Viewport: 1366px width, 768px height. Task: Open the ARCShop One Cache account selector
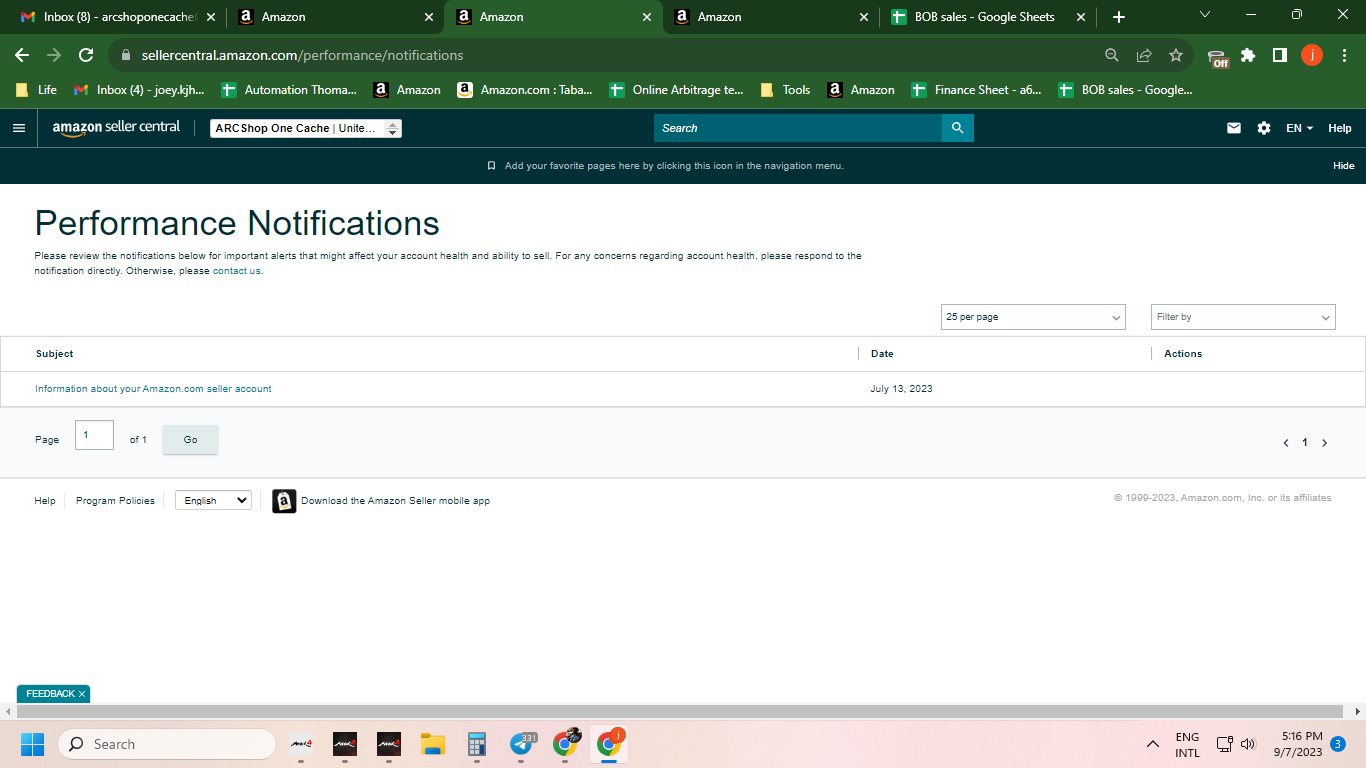(306, 128)
